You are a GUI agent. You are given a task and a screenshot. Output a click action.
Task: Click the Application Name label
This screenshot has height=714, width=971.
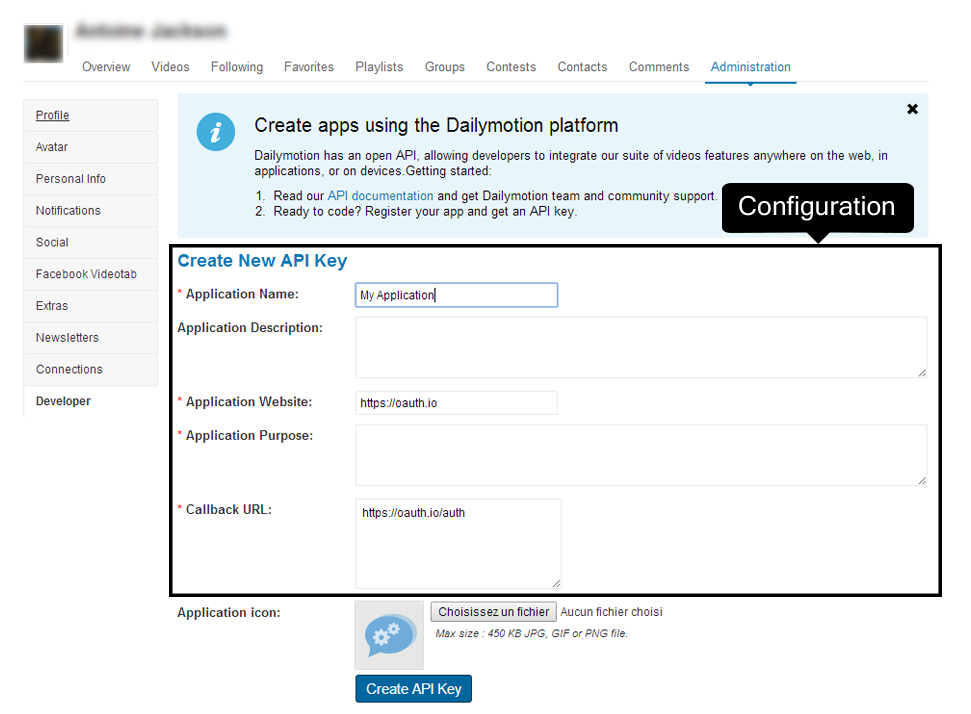pyautogui.click(x=242, y=294)
